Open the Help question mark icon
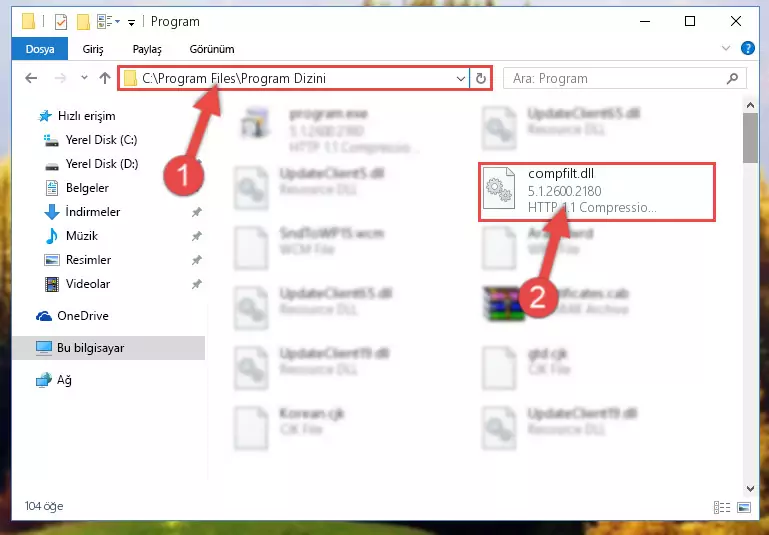Viewport: 769px width, 535px height. 747,48
